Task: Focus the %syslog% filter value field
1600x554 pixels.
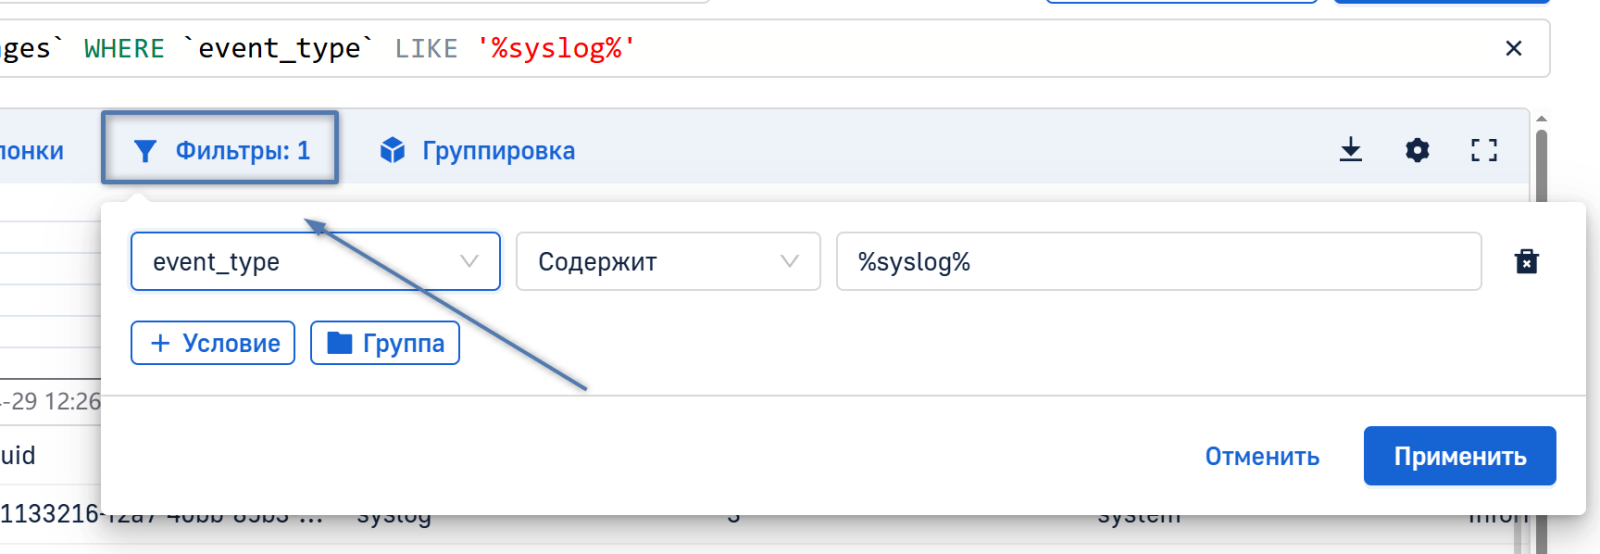Action: 1158,262
